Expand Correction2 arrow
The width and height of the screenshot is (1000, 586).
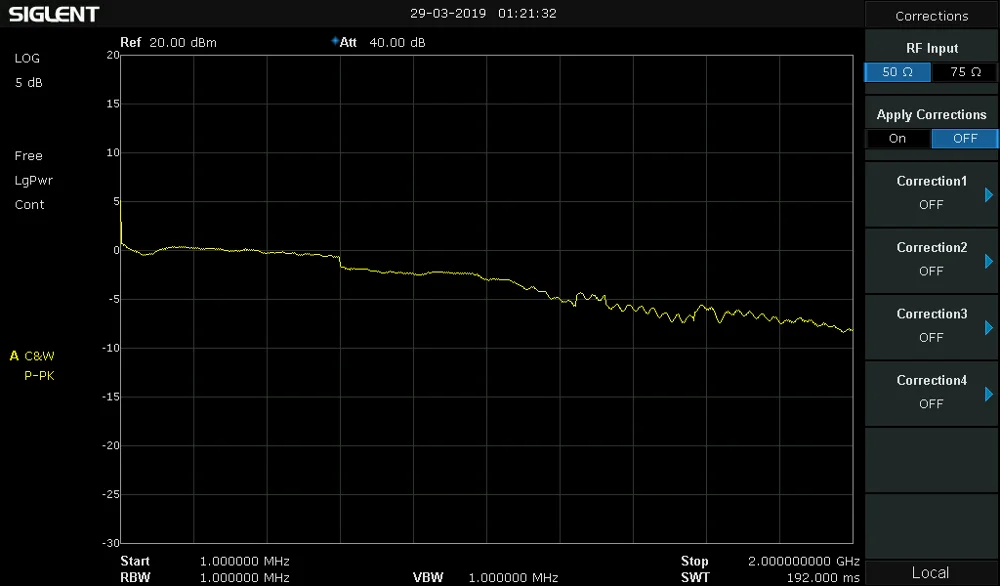pos(989,261)
